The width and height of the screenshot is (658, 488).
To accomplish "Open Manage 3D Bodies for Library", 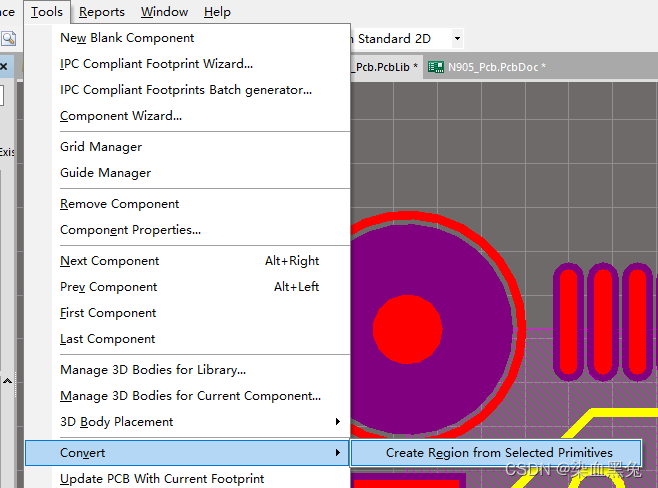I will click(187, 370).
